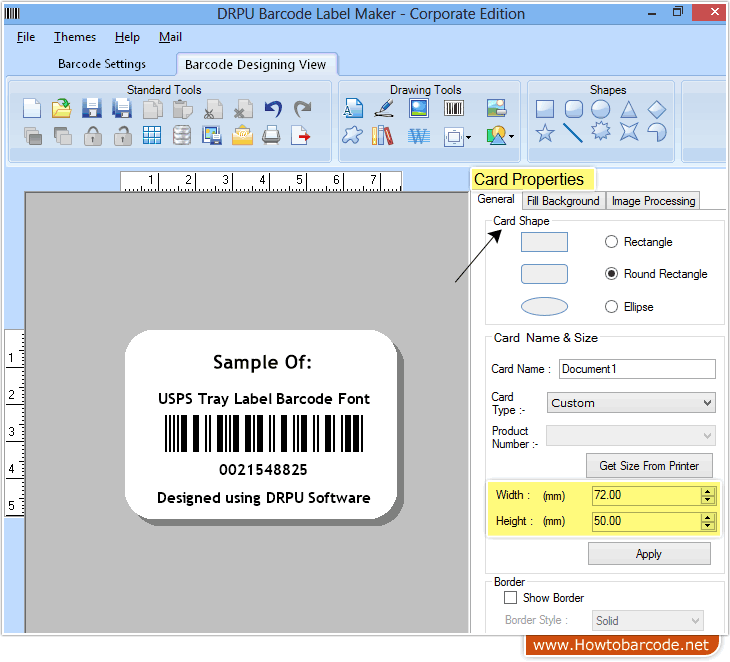Select the Triangle shape
The image size is (730, 662).
(629, 109)
